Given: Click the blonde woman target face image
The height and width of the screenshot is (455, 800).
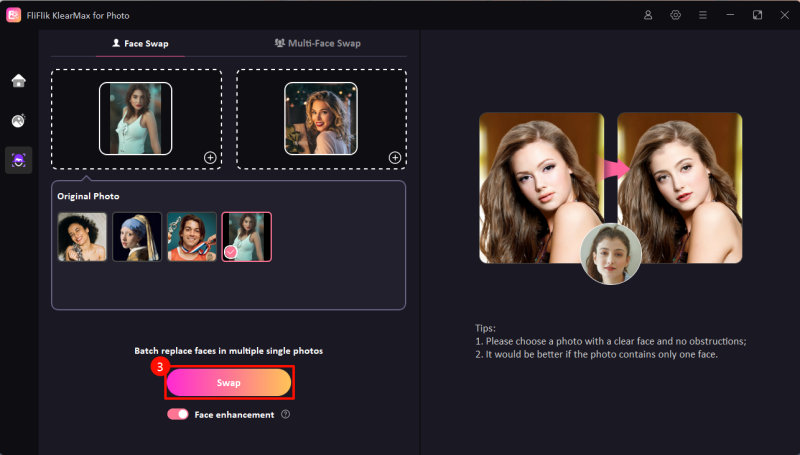Looking at the screenshot, I should tap(320, 118).
